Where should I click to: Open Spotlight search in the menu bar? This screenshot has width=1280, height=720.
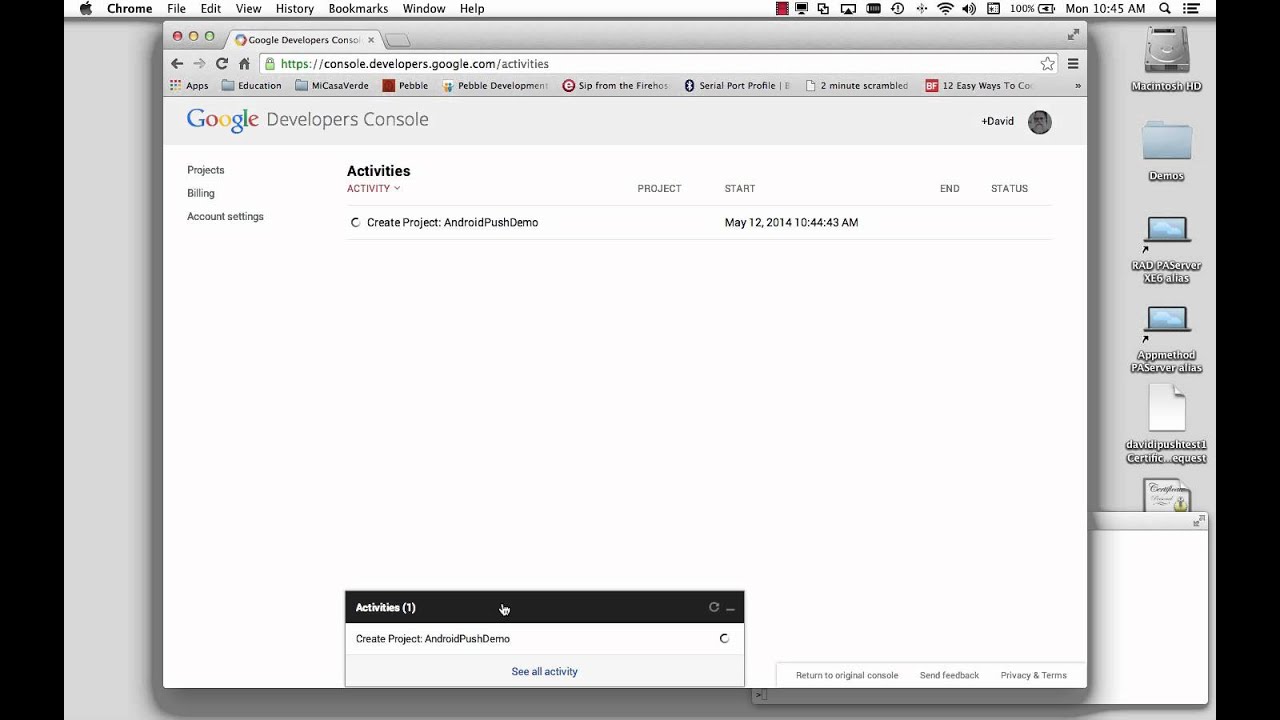(x=1164, y=8)
